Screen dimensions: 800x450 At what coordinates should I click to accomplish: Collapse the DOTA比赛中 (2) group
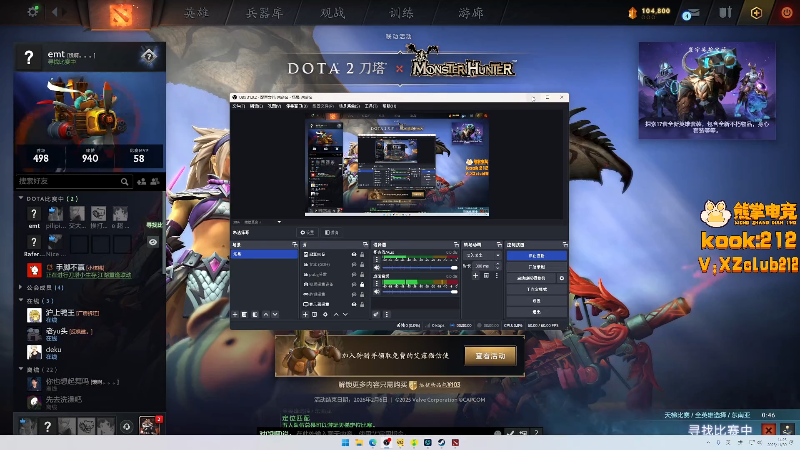(21, 198)
